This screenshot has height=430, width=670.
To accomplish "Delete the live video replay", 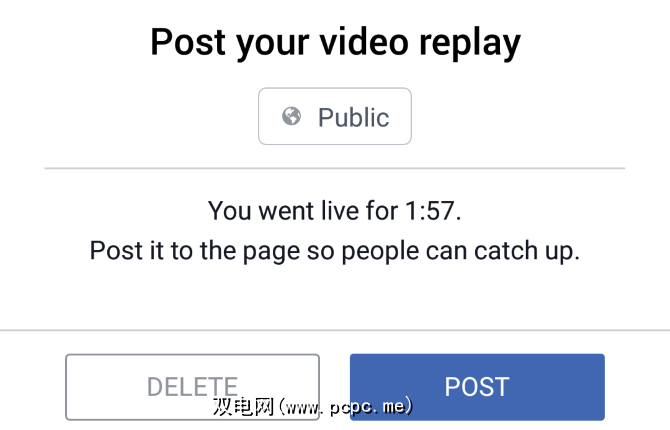I will pyautogui.click(x=192, y=387).
